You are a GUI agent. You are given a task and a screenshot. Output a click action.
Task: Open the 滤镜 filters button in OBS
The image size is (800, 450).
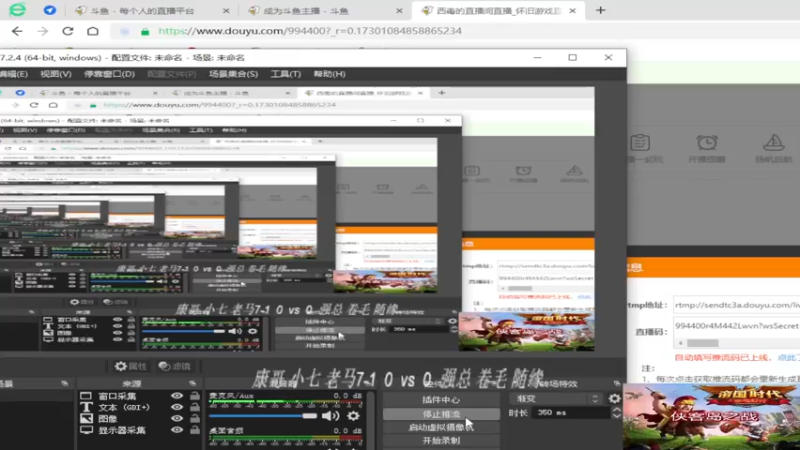click(x=174, y=366)
